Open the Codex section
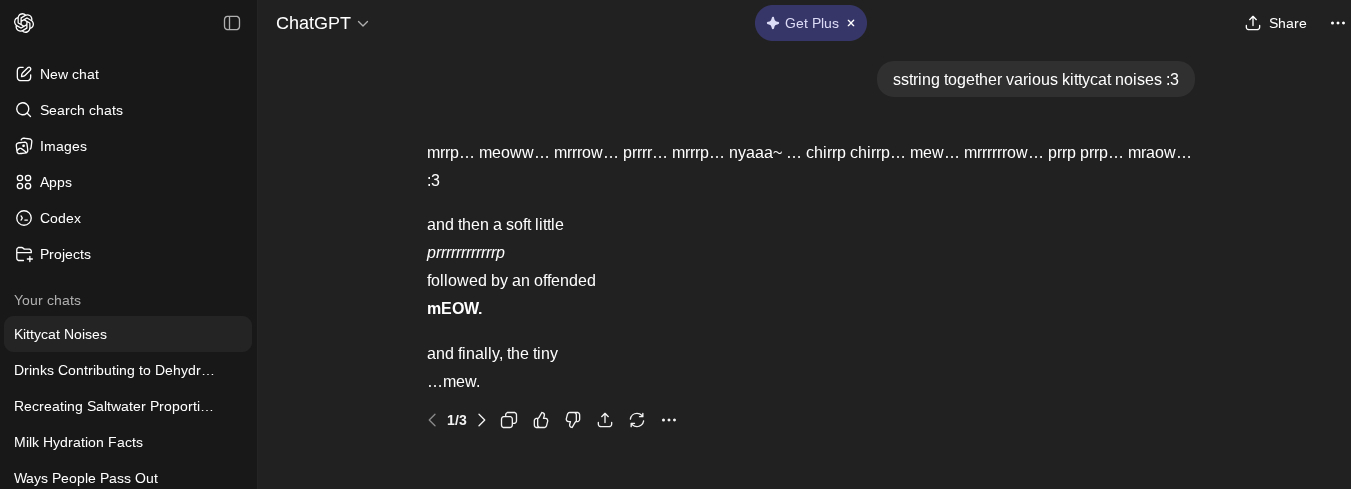 (x=60, y=218)
